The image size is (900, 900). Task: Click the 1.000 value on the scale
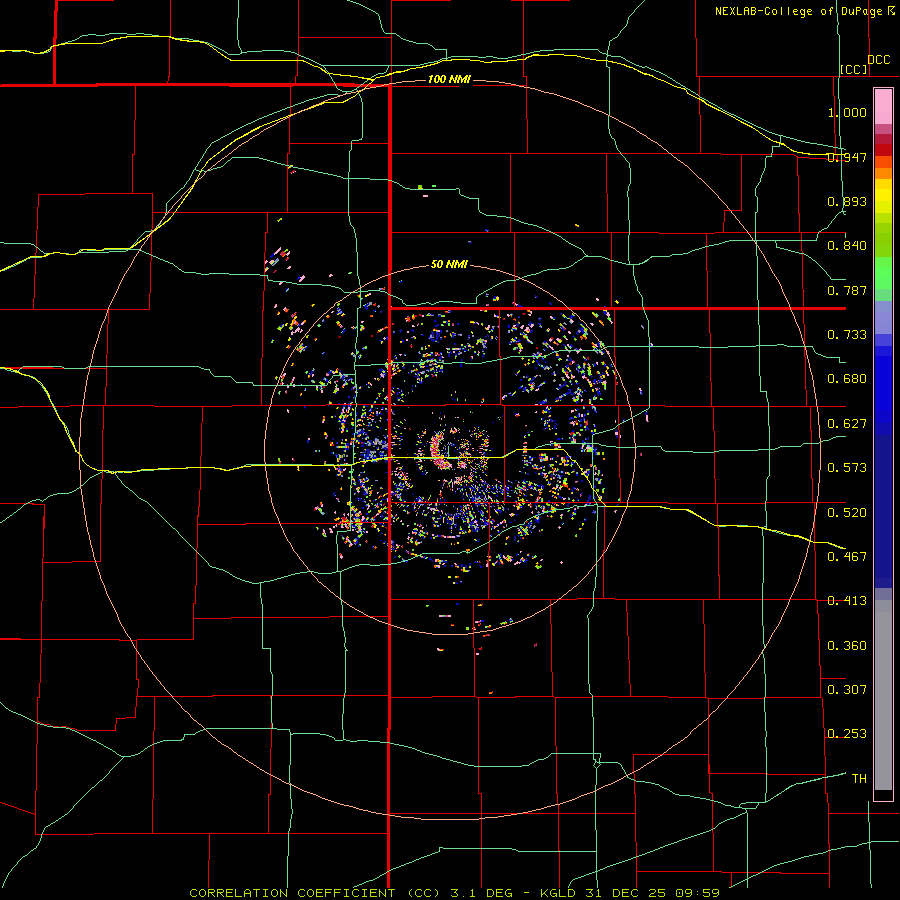pos(847,112)
